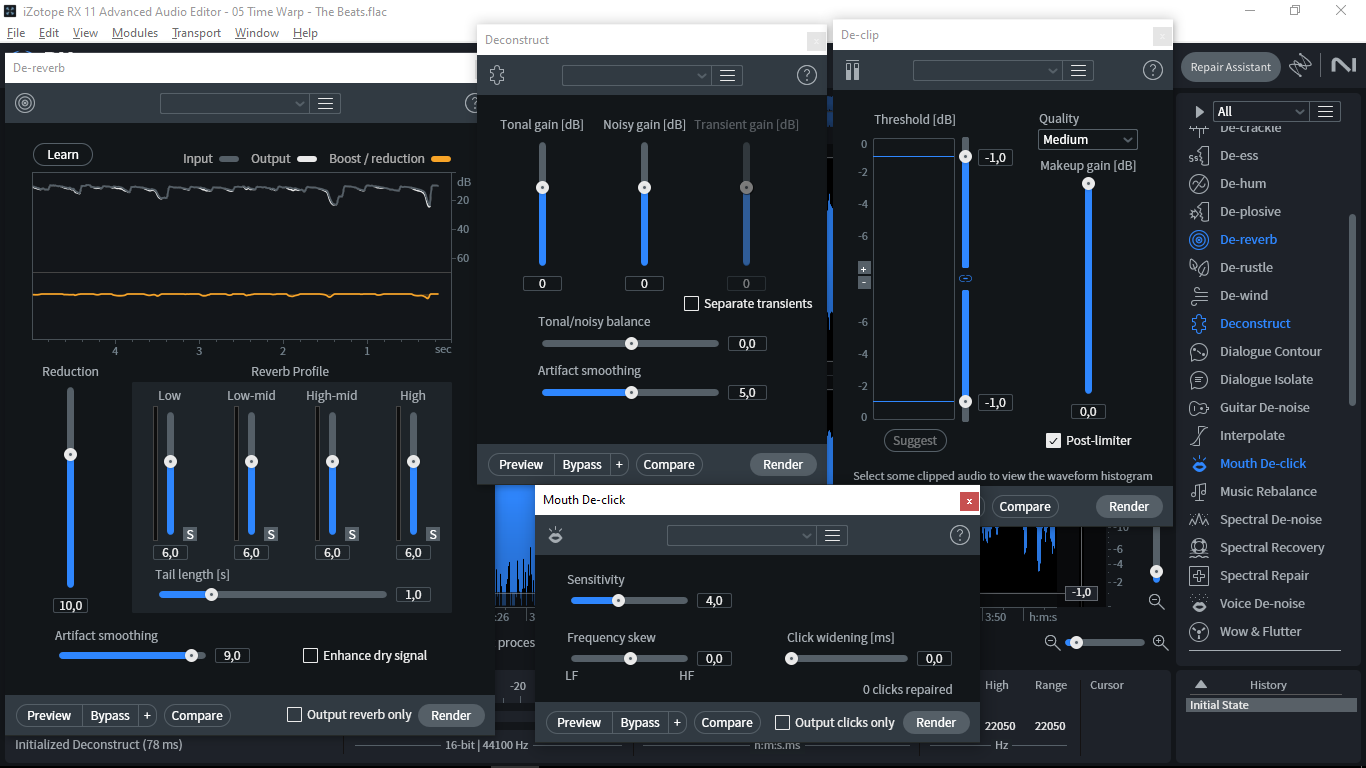Open the Modules menu
1366x768 pixels.
(x=135, y=33)
